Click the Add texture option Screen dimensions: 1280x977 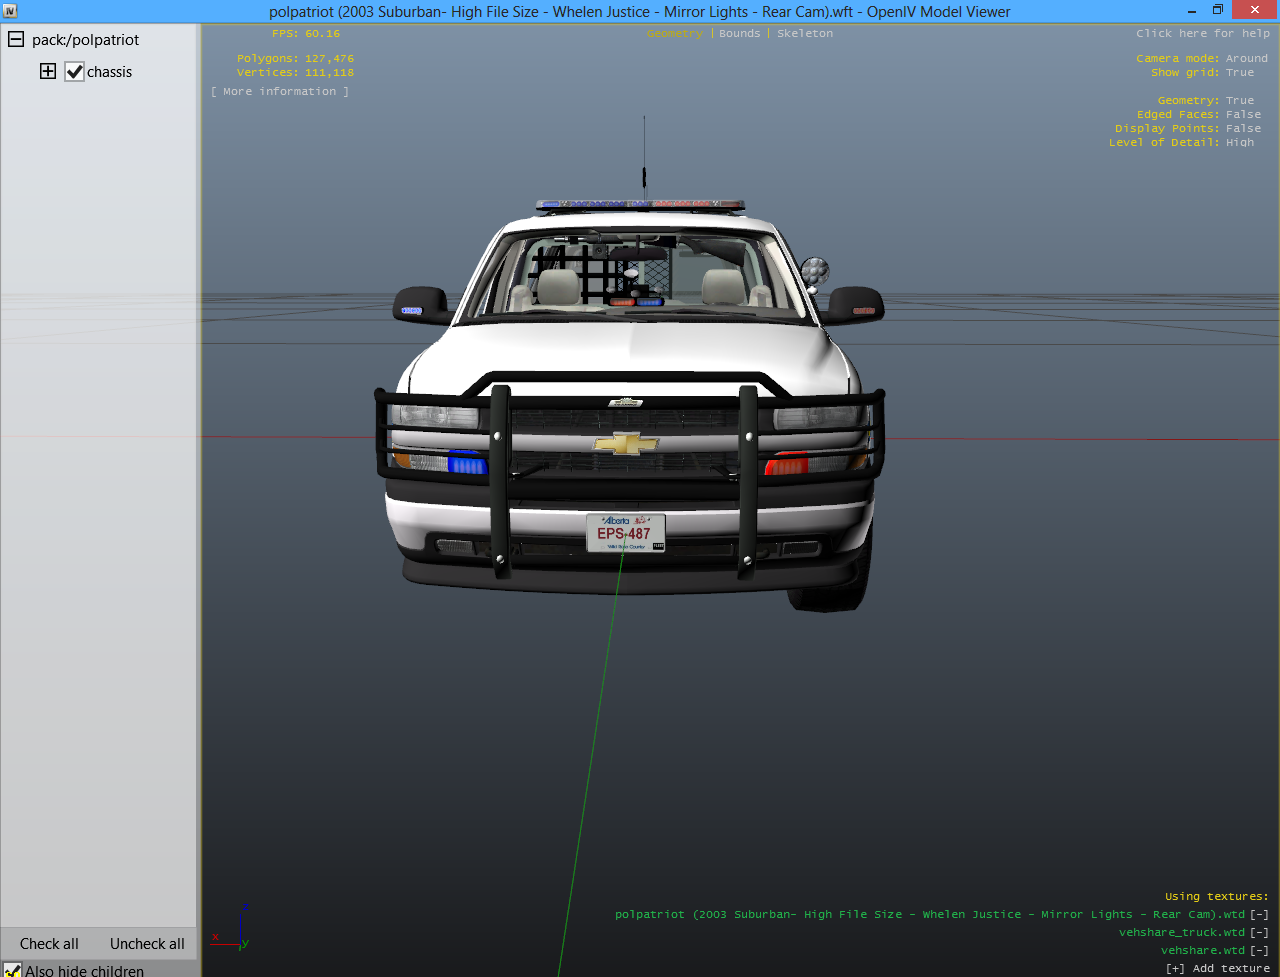point(1217,968)
